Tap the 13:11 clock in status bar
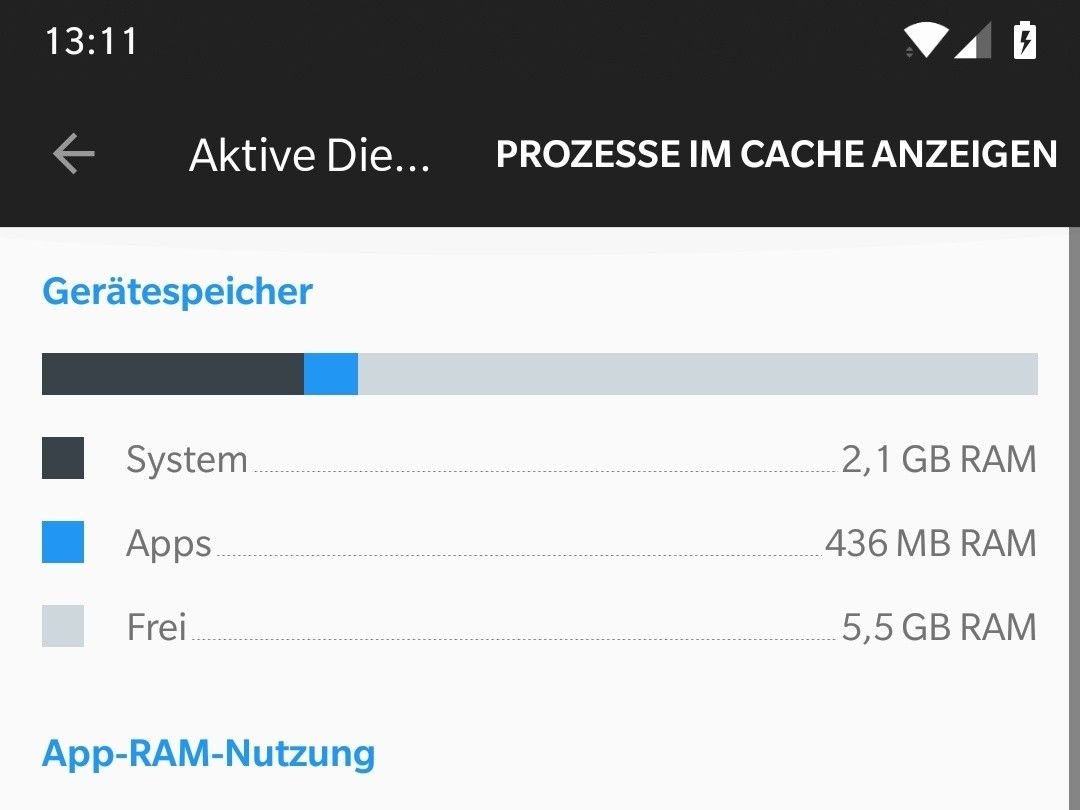This screenshot has width=1080, height=810. pyautogui.click(x=91, y=41)
